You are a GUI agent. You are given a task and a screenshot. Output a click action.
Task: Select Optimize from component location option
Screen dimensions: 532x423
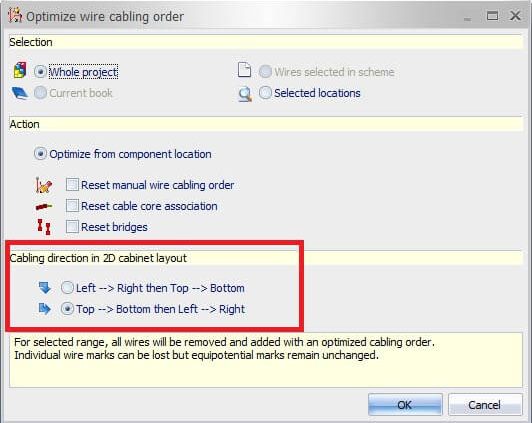coord(40,154)
